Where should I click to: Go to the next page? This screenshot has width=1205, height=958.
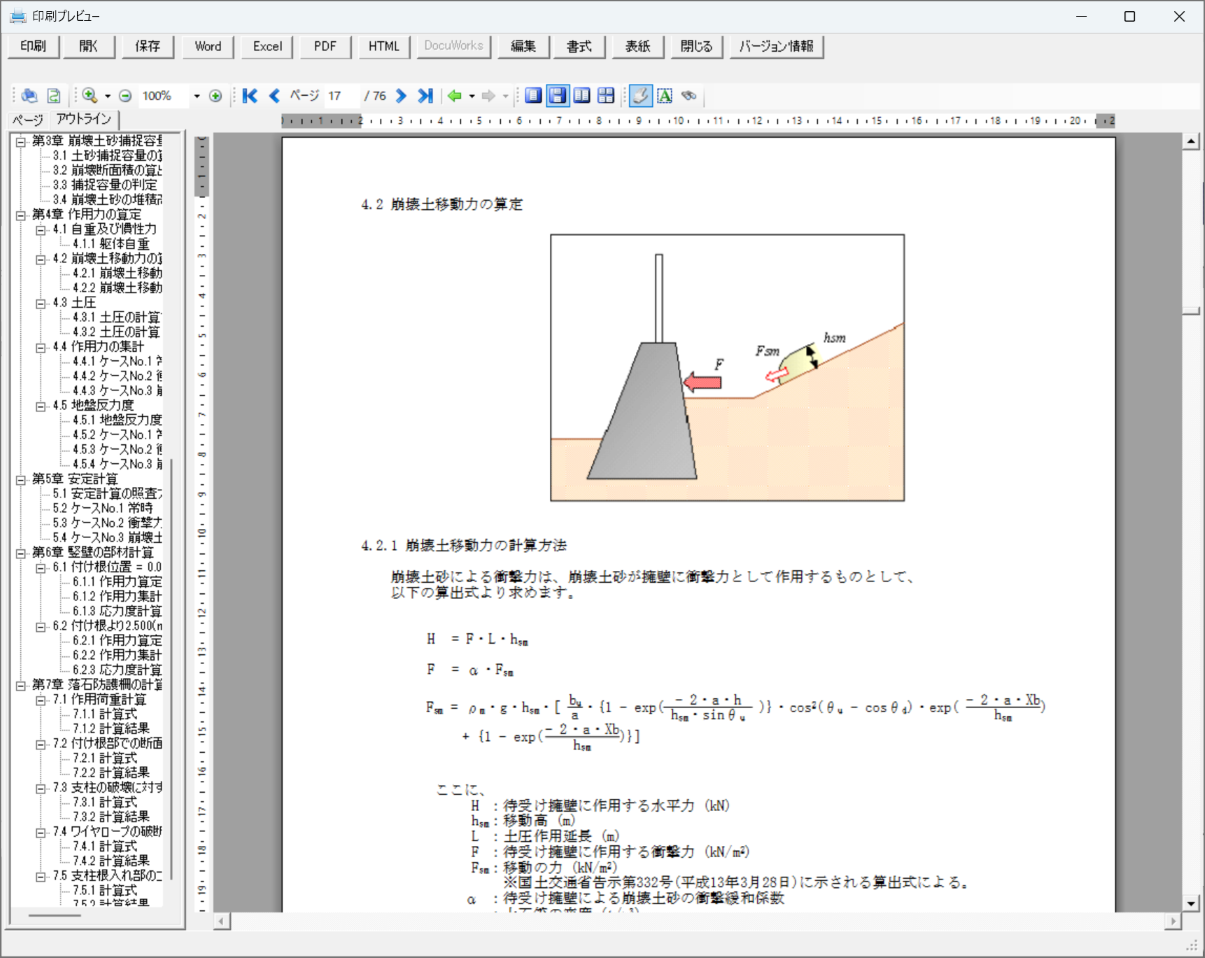pyautogui.click(x=401, y=96)
